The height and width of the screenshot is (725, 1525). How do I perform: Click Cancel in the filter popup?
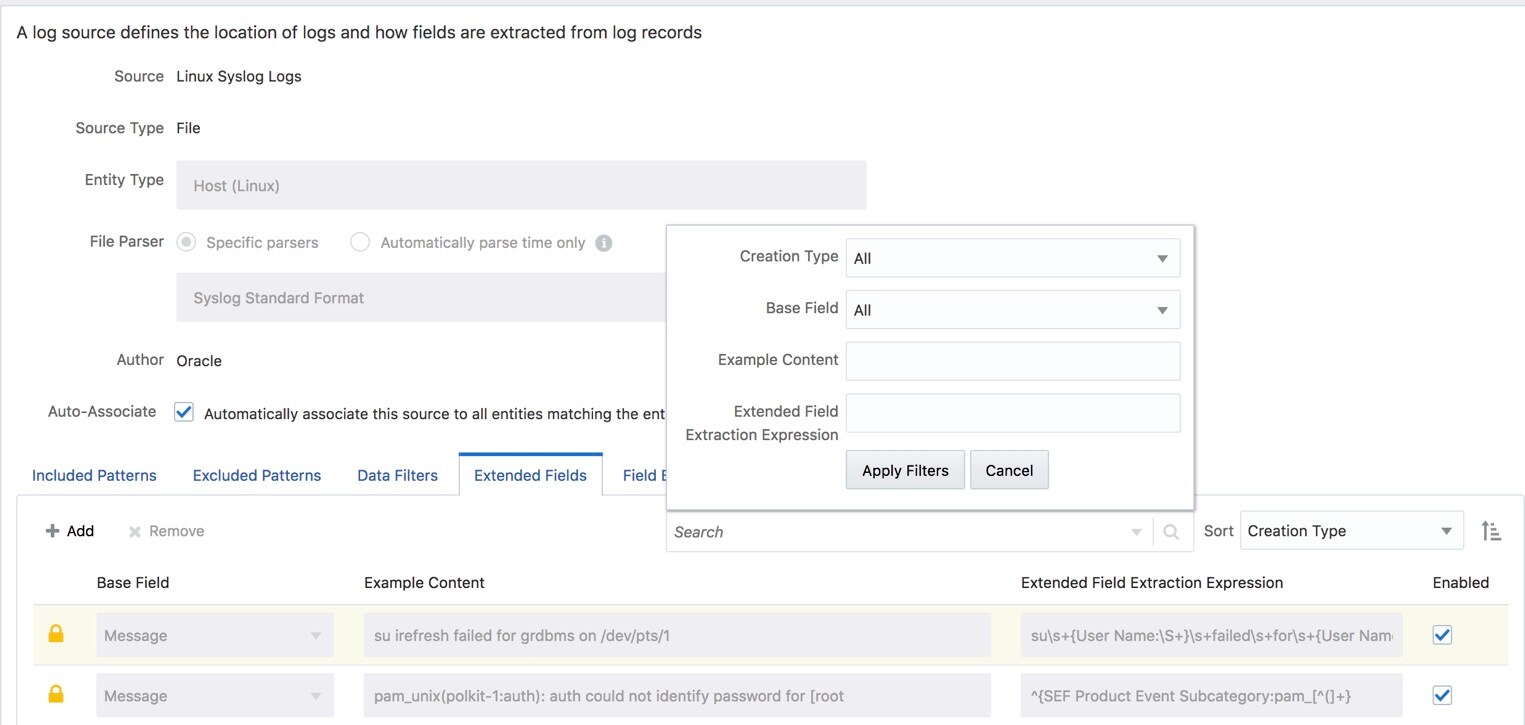[x=1009, y=470]
